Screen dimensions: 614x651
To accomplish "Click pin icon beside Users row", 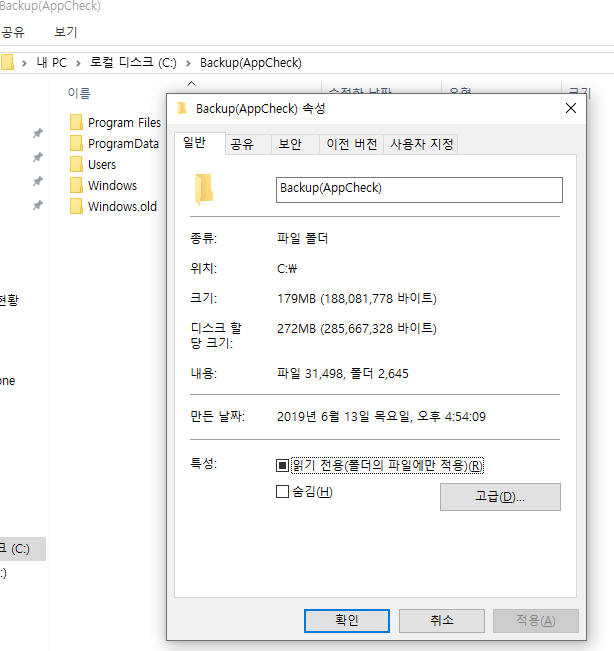I will [38, 181].
